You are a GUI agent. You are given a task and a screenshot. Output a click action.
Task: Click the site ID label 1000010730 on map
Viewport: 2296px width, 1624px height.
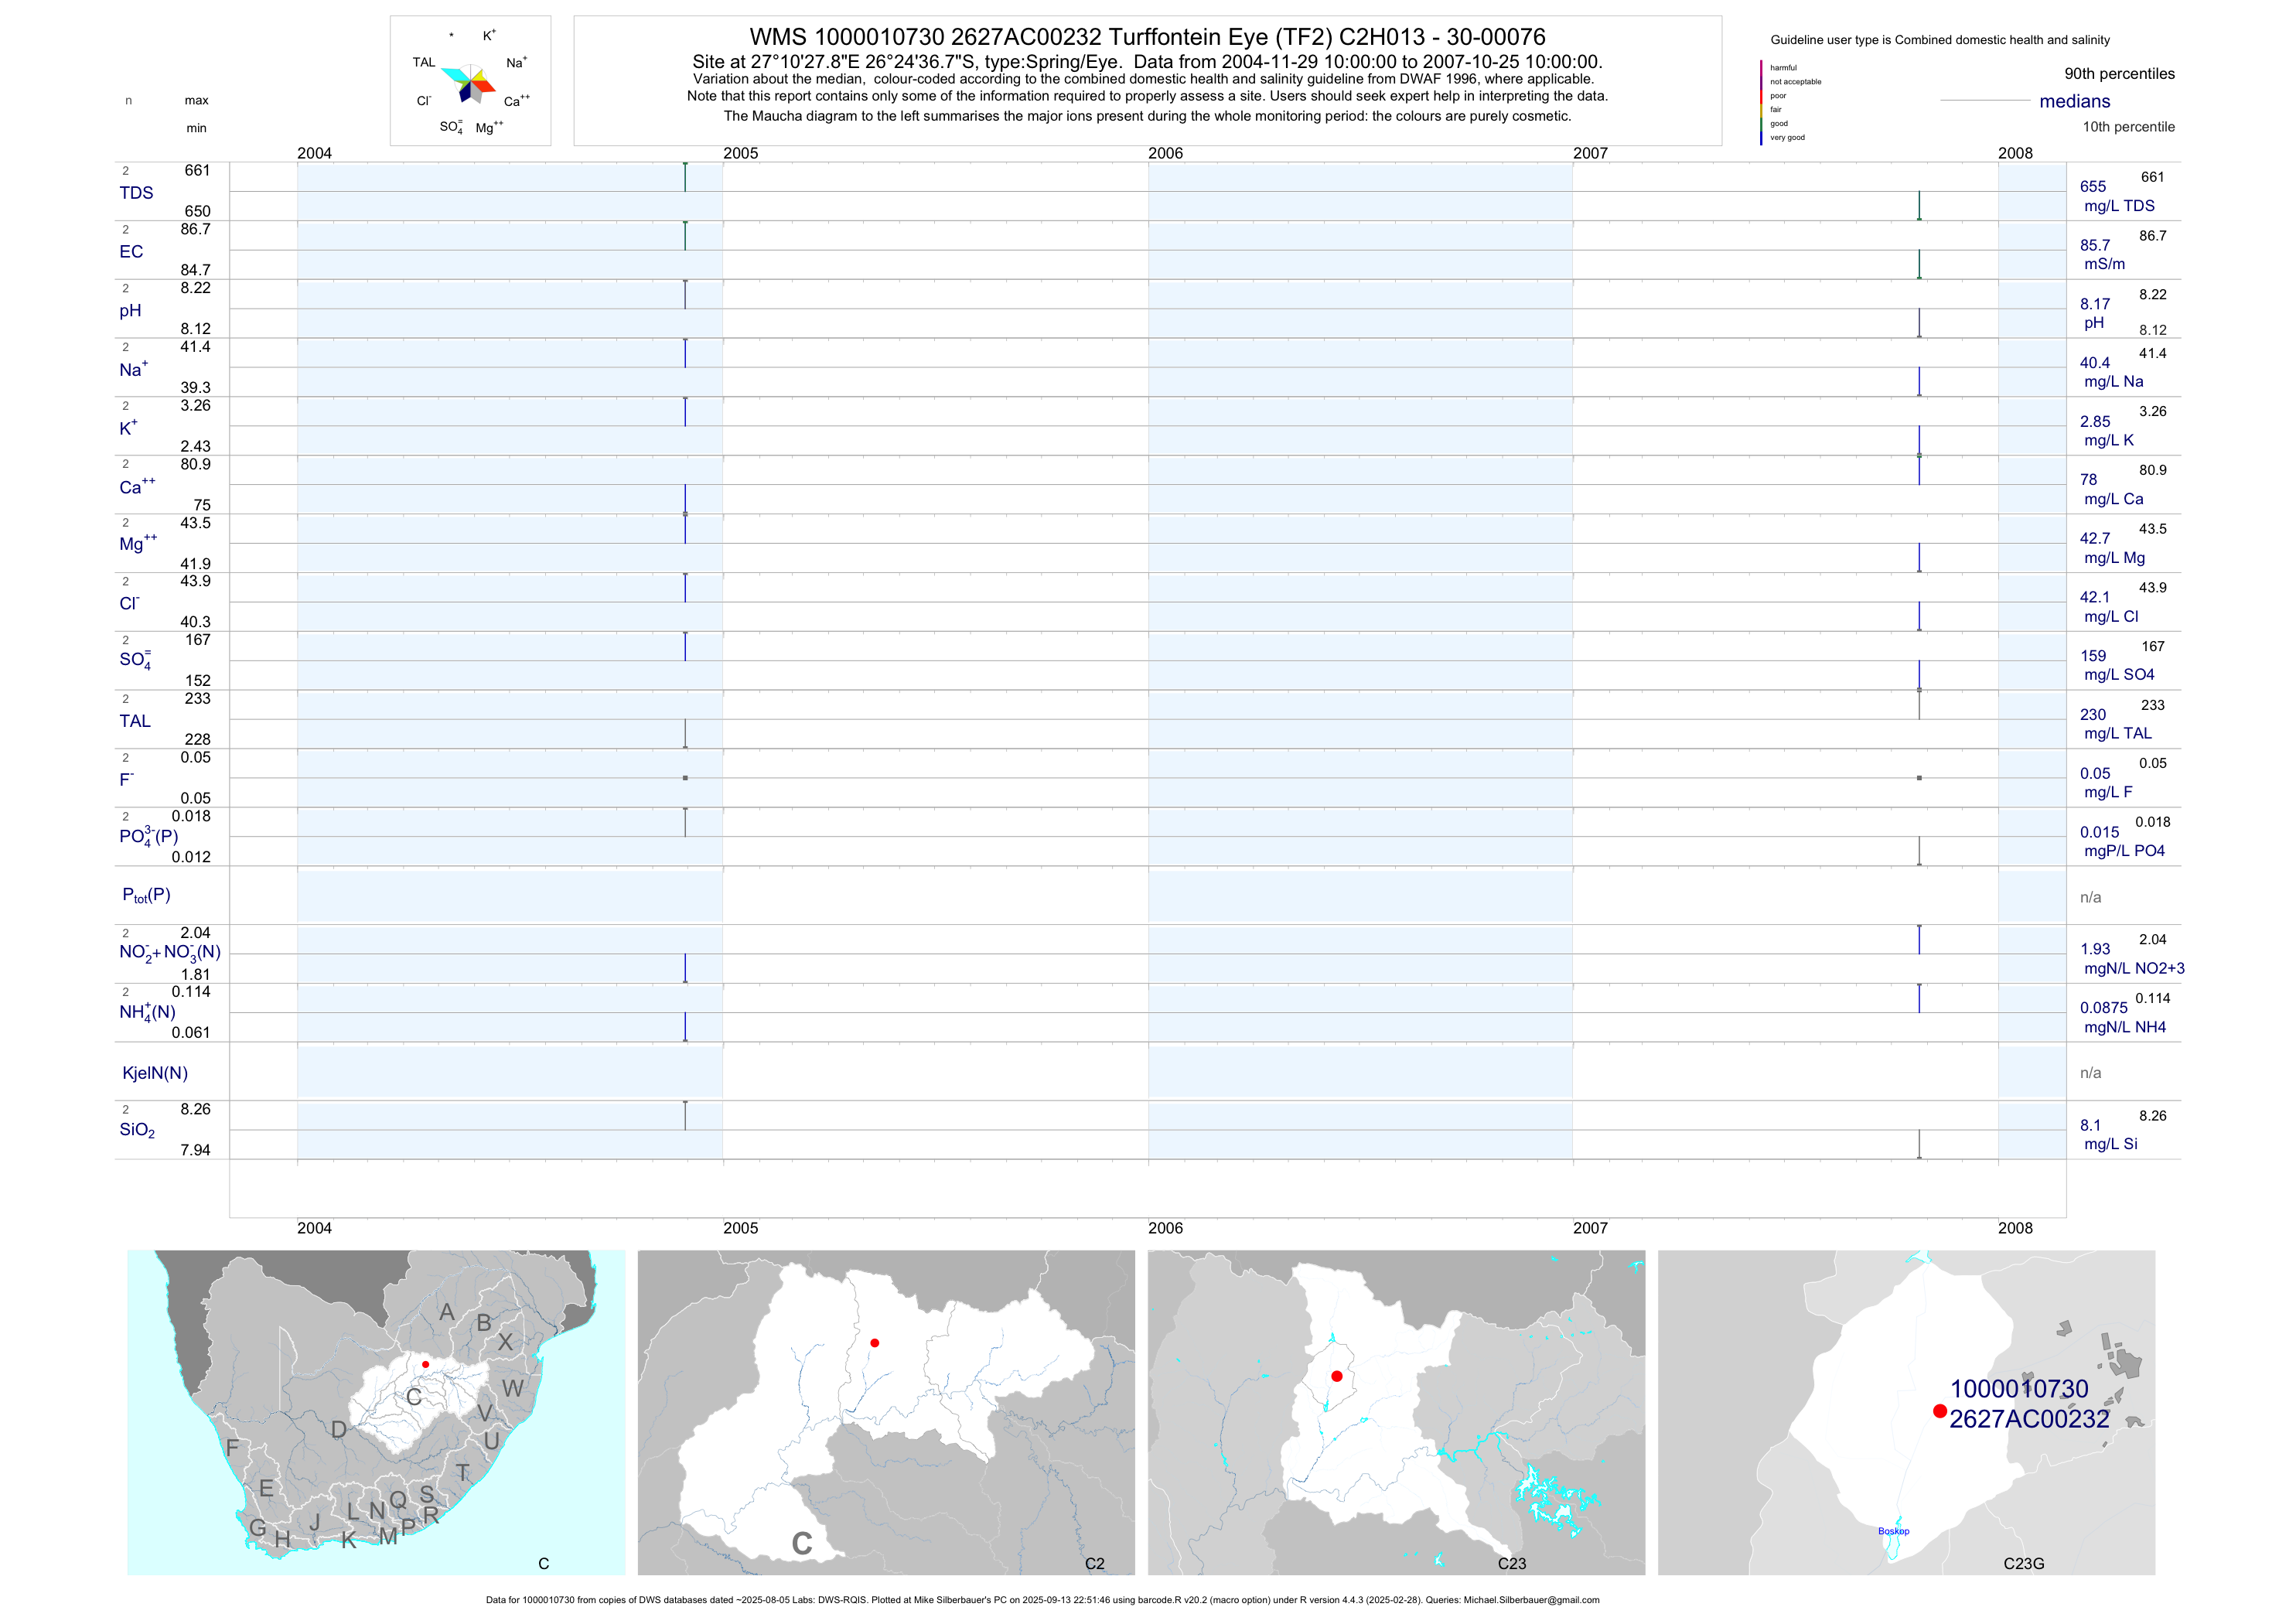(2018, 1389)
